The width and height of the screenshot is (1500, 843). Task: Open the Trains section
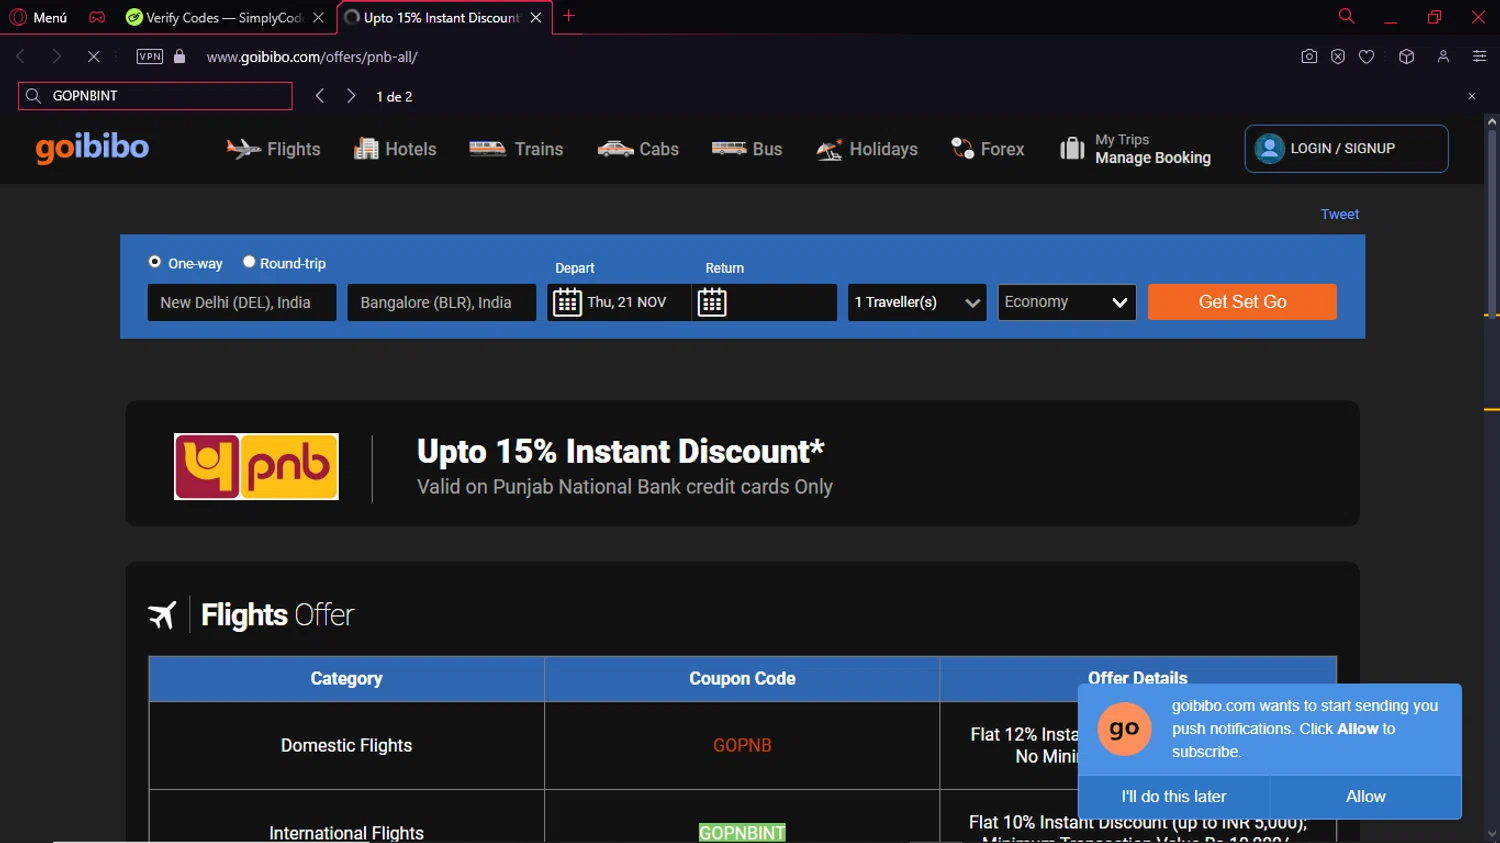tap(516, 149)
